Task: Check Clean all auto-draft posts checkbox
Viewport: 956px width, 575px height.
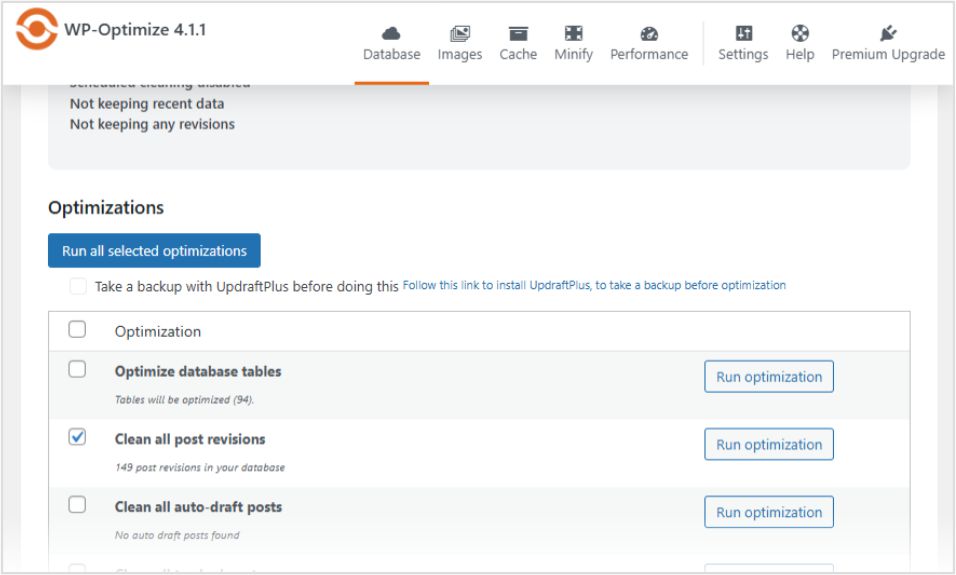Action: tap(77, 504)
